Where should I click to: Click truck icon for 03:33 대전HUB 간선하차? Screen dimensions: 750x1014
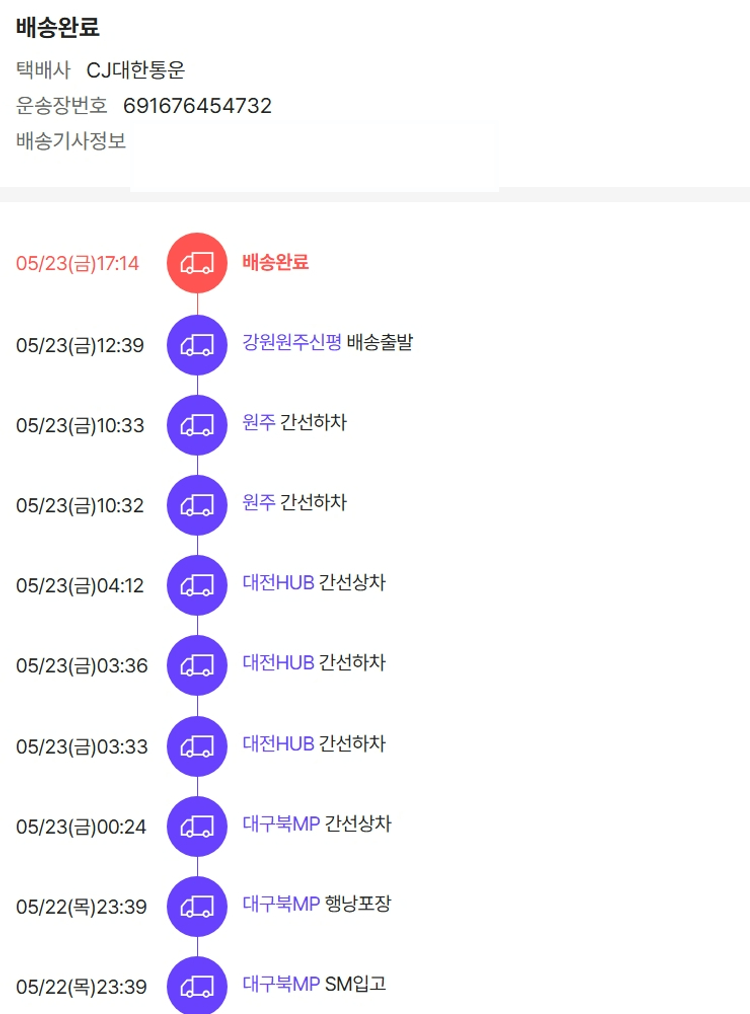197,746
